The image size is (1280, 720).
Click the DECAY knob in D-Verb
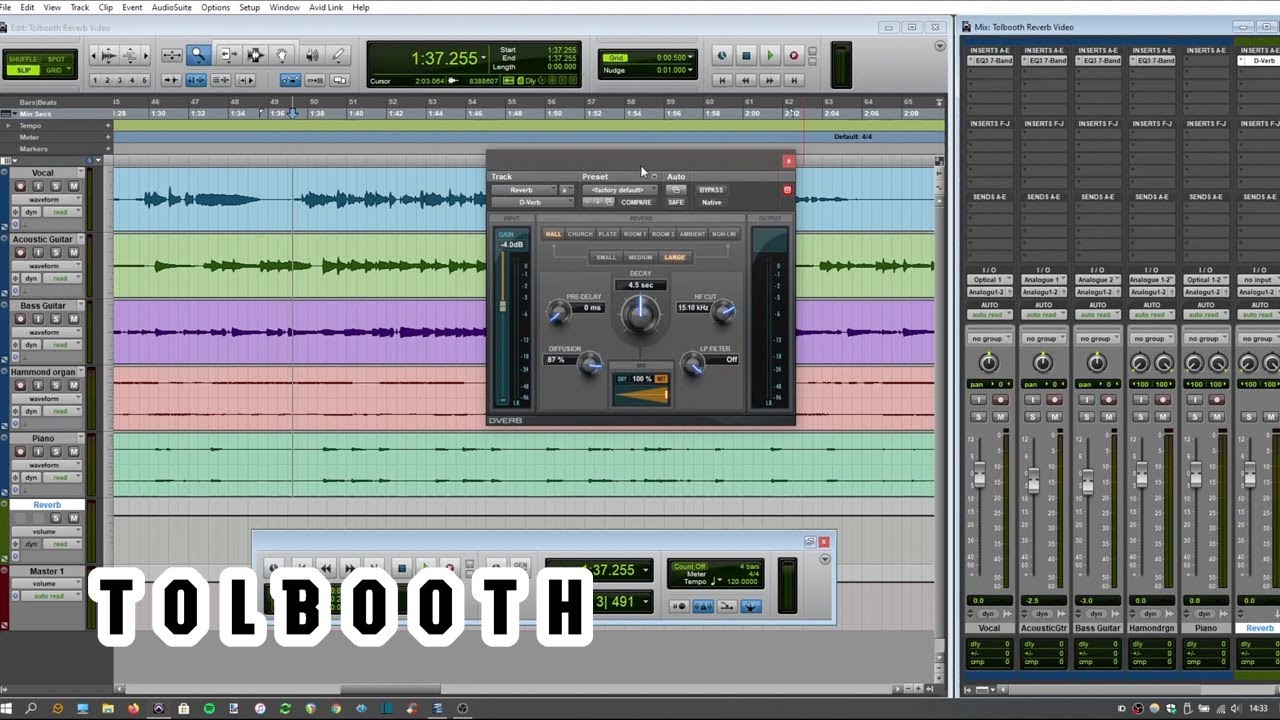640,315
